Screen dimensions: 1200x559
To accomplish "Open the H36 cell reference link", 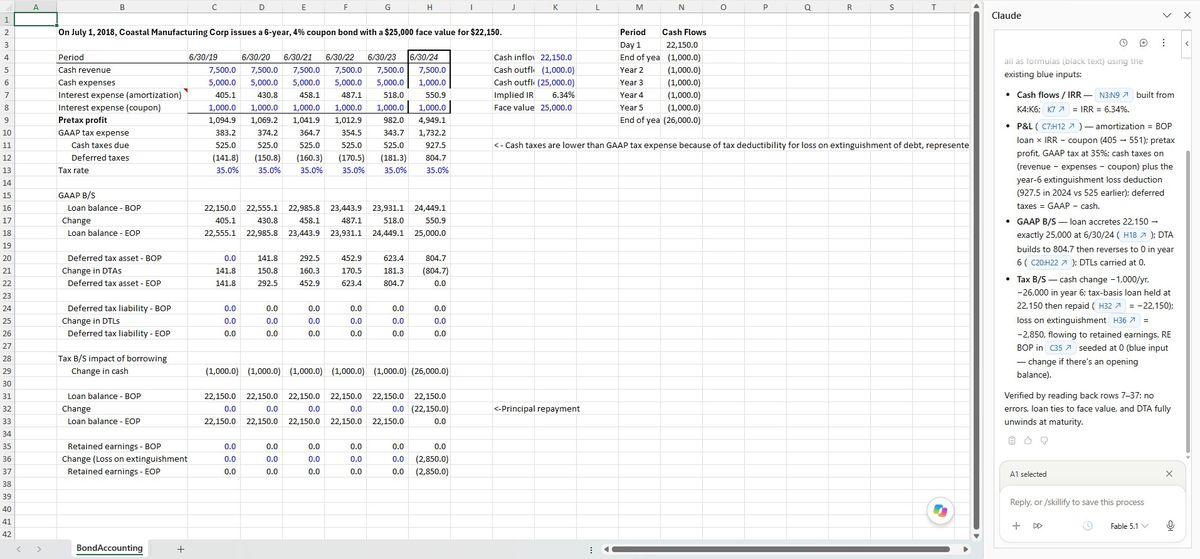I will tap(1124, 320).
